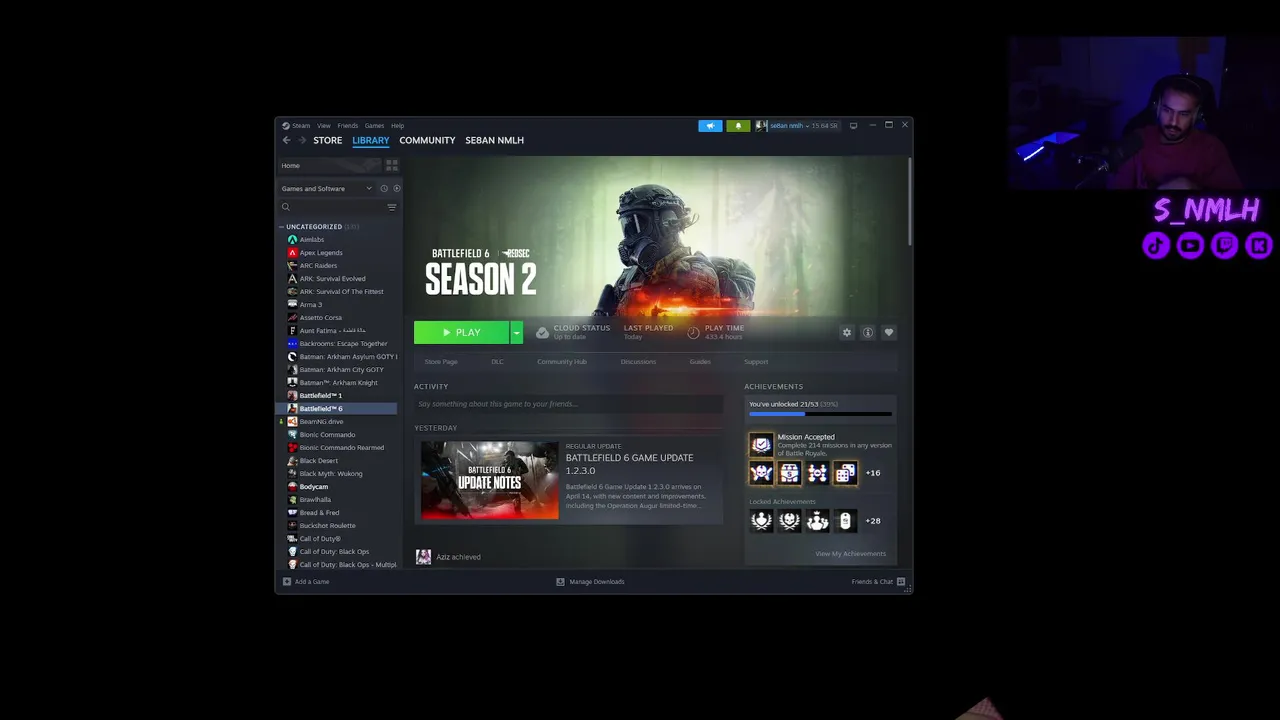Open the Store Page link

click(441, 362)
